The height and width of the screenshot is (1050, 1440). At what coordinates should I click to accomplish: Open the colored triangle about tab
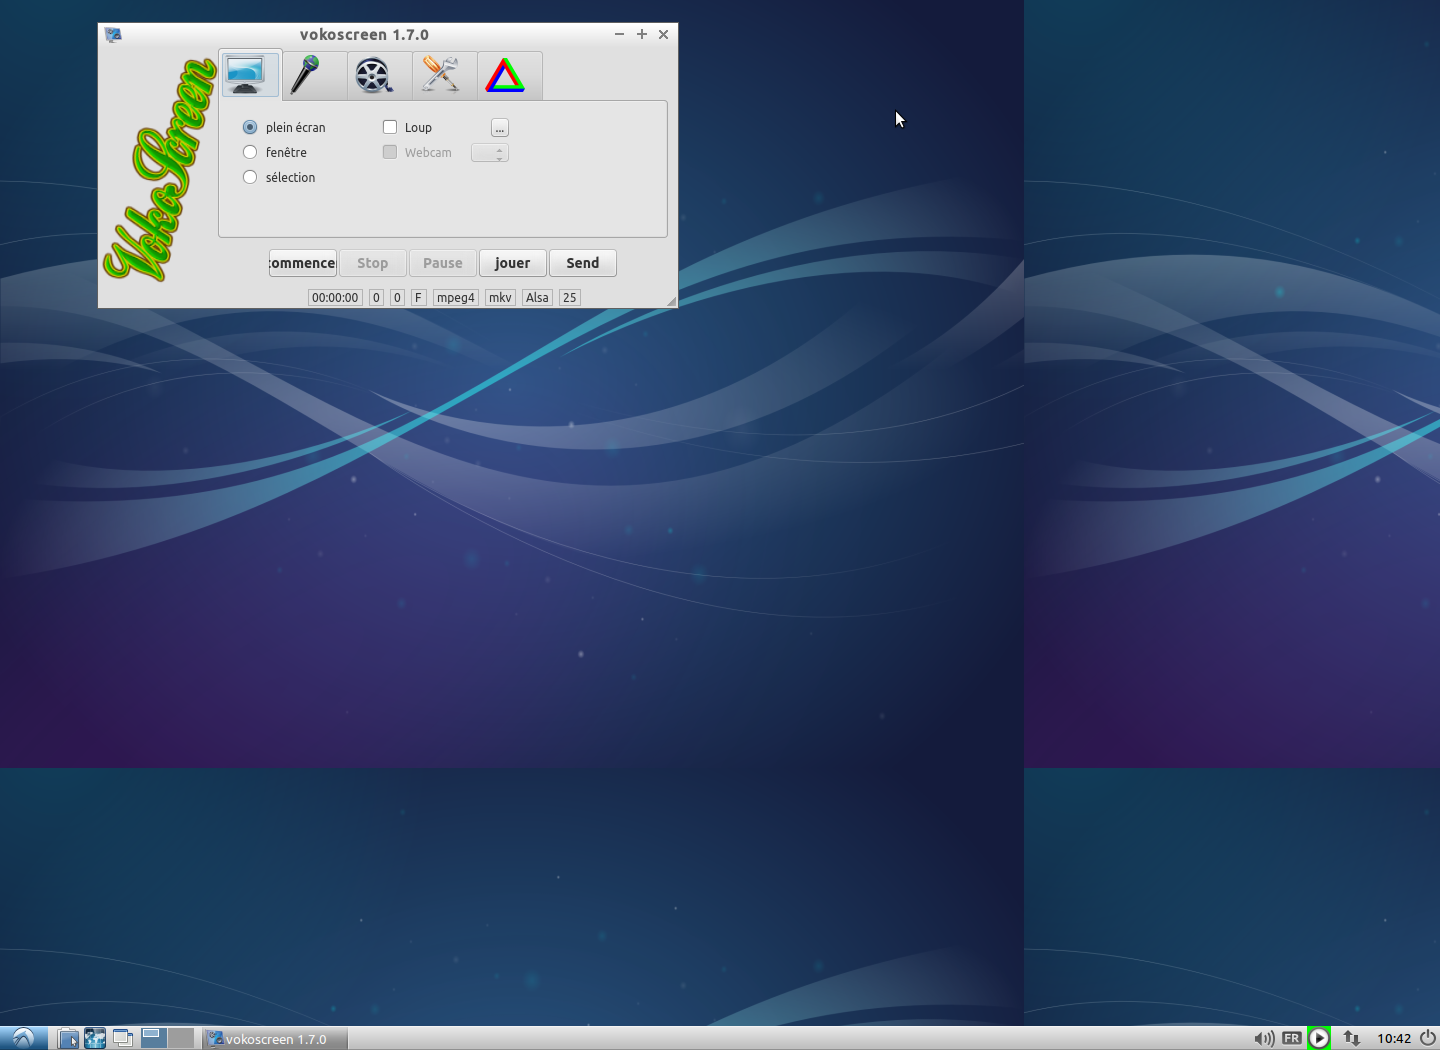[510, 75]
